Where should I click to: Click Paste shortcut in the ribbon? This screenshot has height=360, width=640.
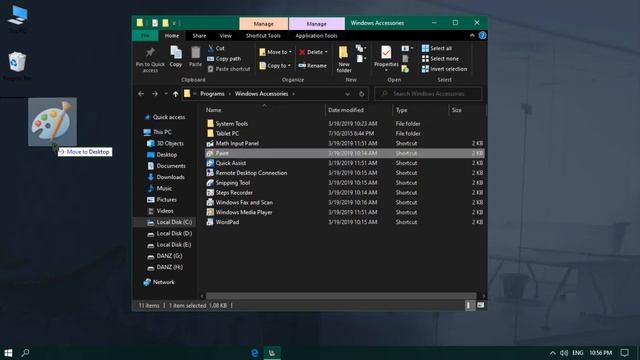pyautogui.click(x=229, y=69)
